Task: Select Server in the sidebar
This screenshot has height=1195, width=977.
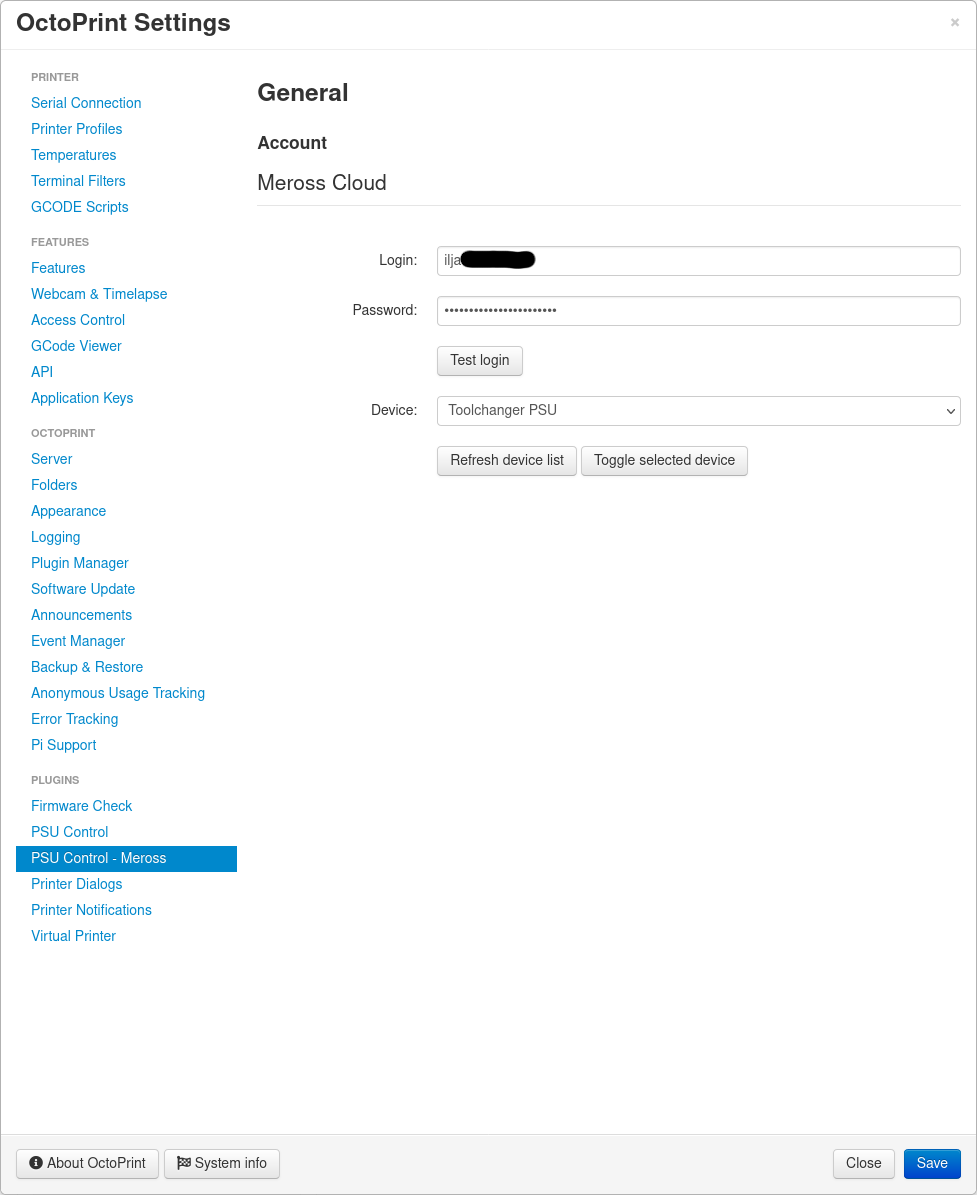Action: [52, 458]
